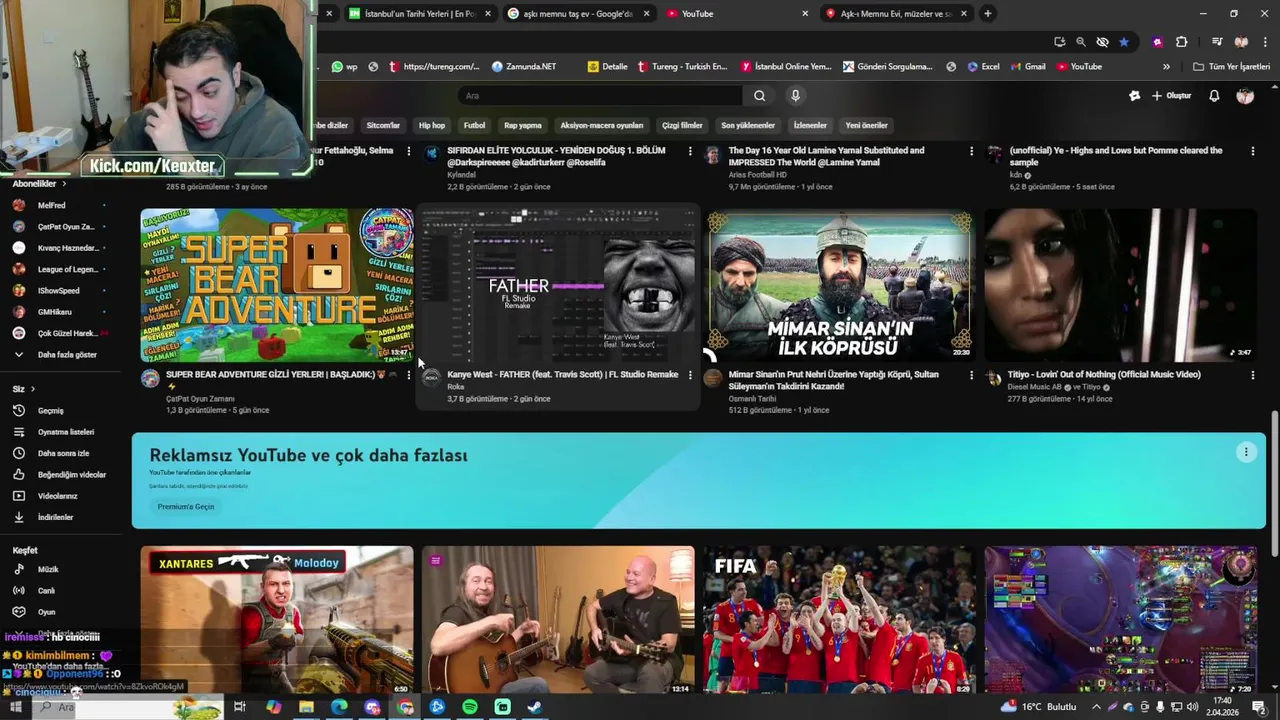Select the Son yüklenenler filter chip

click(748, 126)
